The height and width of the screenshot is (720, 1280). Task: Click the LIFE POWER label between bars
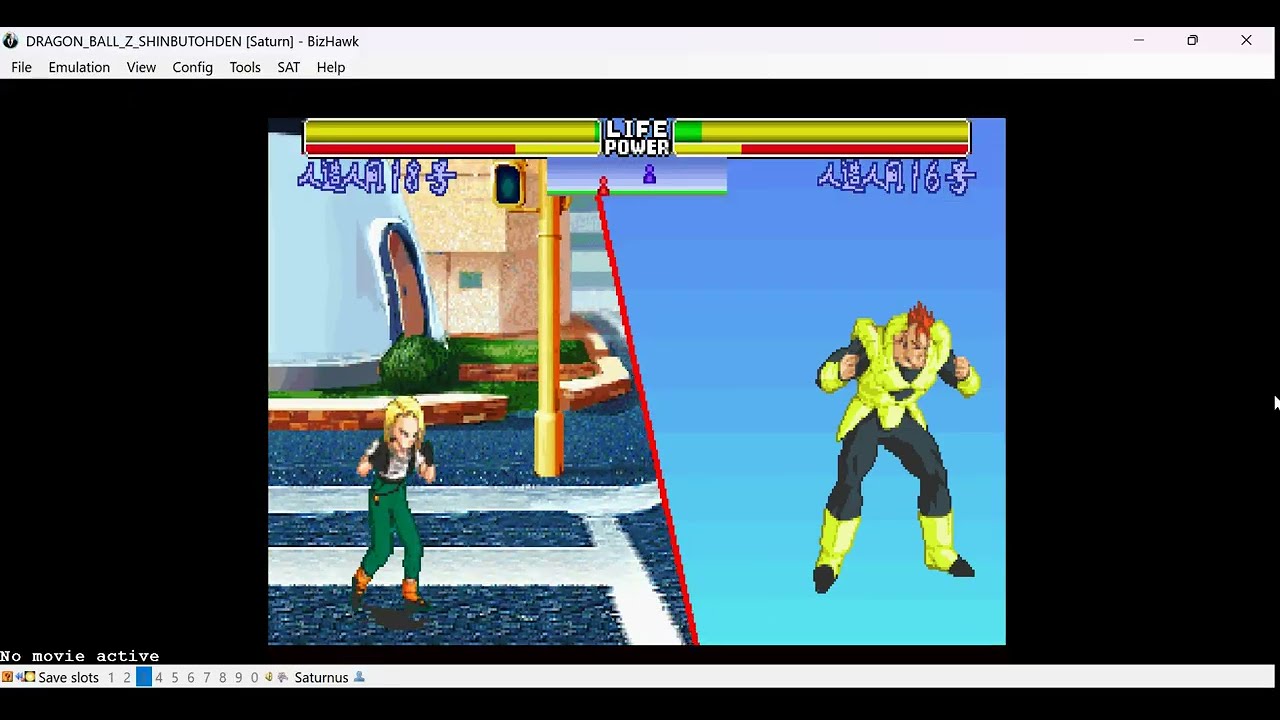pyautogui.click(x=637, y=138)
